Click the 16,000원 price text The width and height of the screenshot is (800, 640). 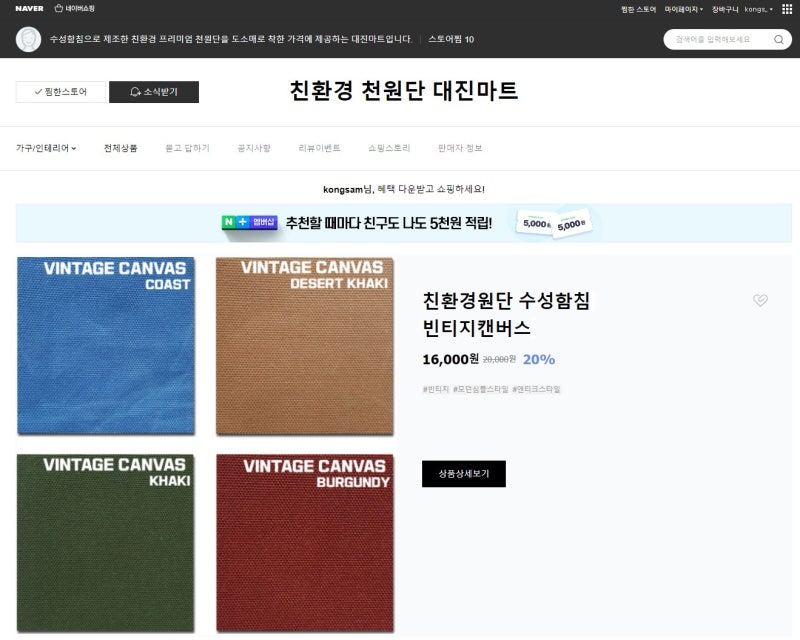(x=451, y=359)
